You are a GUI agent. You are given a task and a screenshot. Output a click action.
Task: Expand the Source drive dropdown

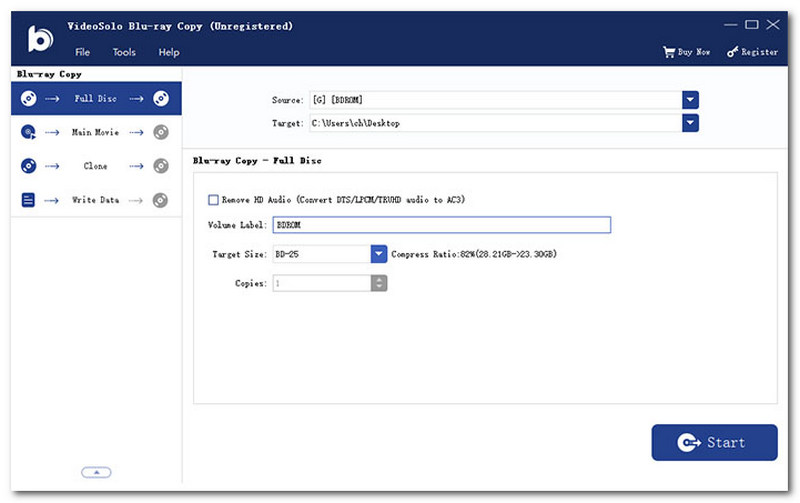690,100
